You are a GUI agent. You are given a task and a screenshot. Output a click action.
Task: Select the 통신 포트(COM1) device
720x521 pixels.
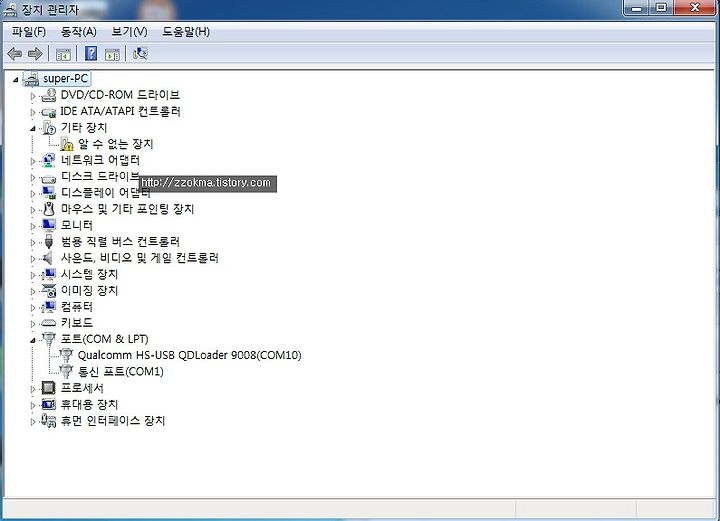pyautogui.click(x=121, y=371)
